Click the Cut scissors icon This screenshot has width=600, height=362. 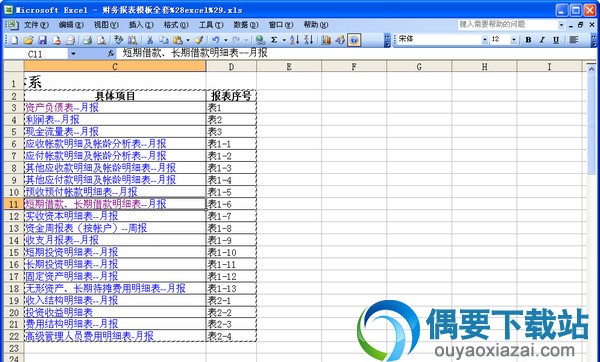point(150,40)
